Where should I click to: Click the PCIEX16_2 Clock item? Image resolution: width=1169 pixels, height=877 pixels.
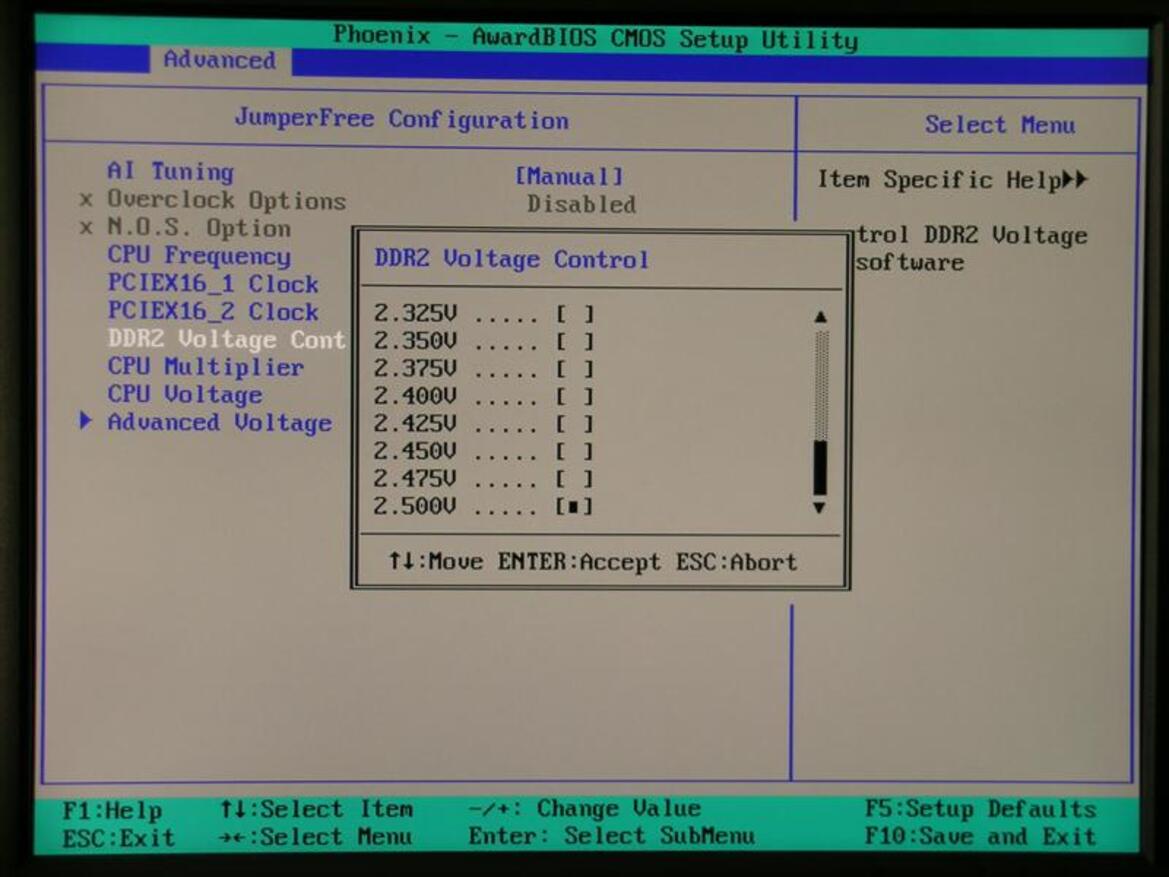(x=213, y=312)
